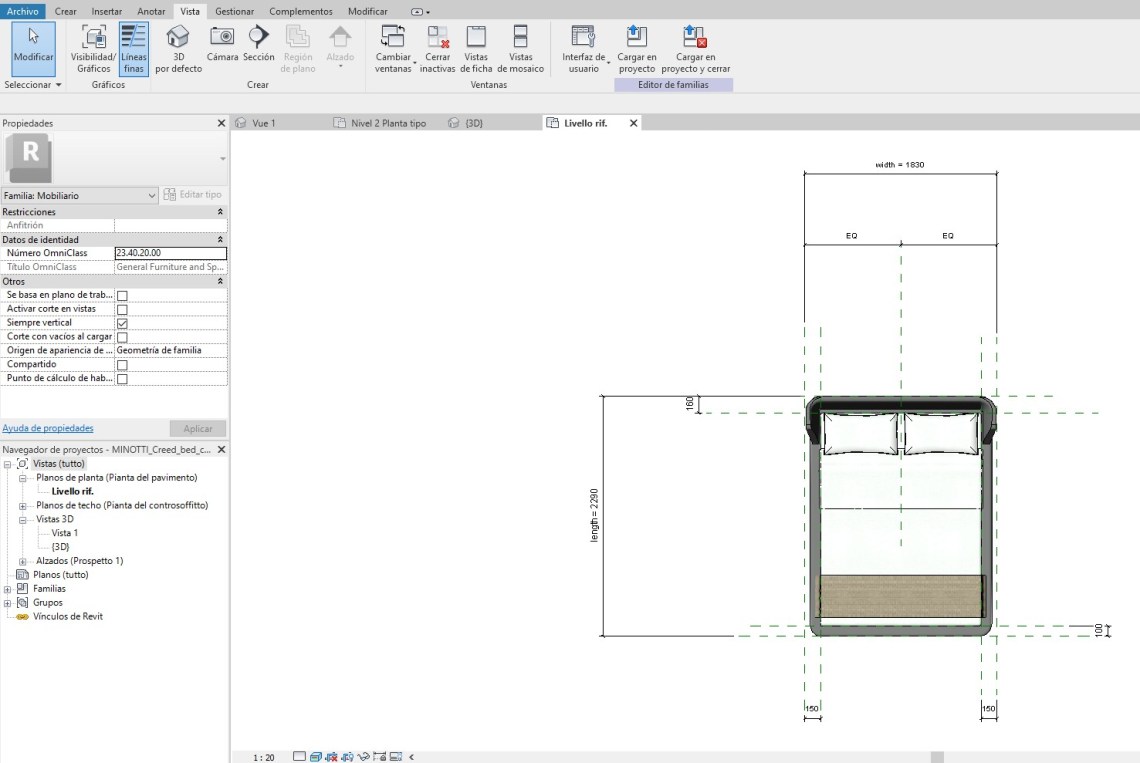
Task: Click the Editar tipo button
Action: [194, 195]
